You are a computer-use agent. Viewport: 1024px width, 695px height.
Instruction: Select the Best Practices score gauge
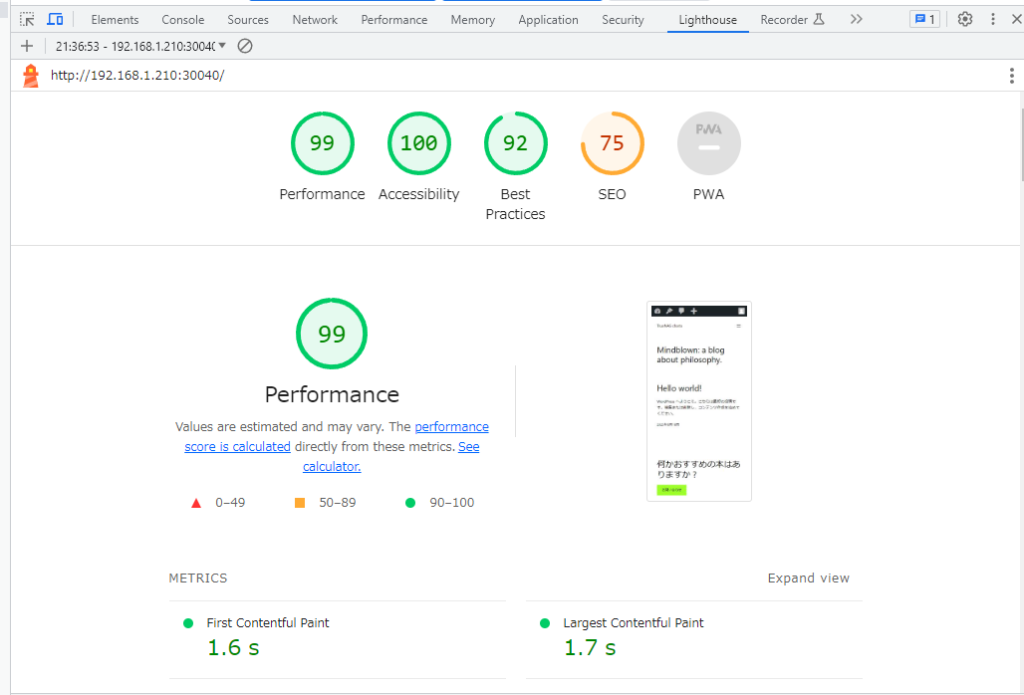pyautogui.click(x=515, y=143)
